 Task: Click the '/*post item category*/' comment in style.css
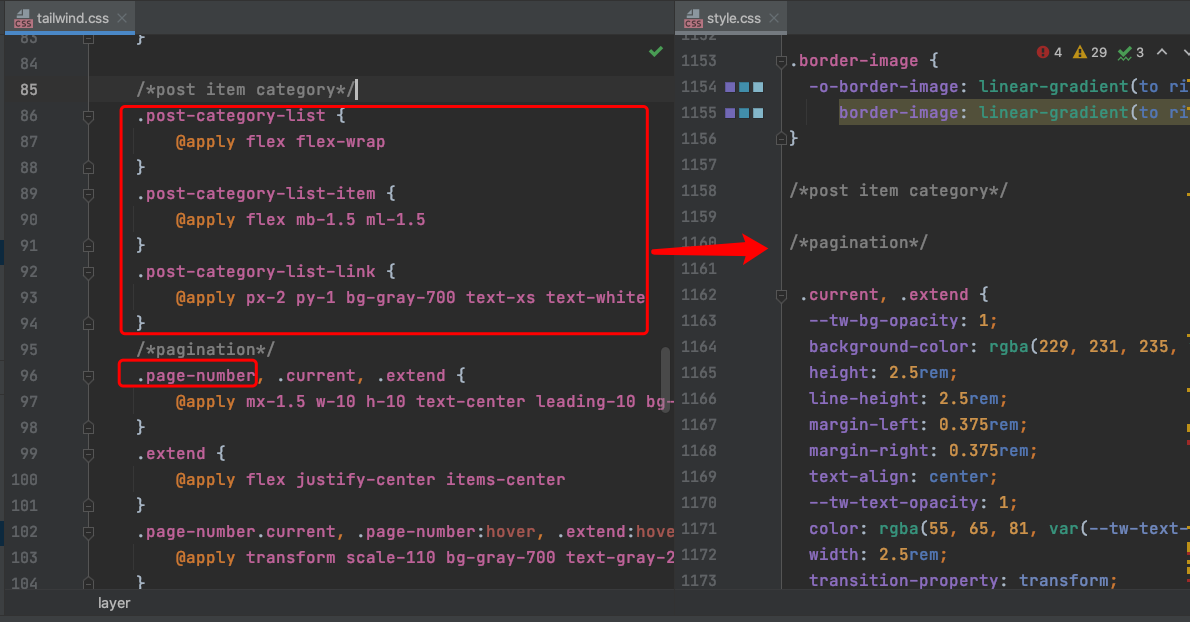(899, 190)
